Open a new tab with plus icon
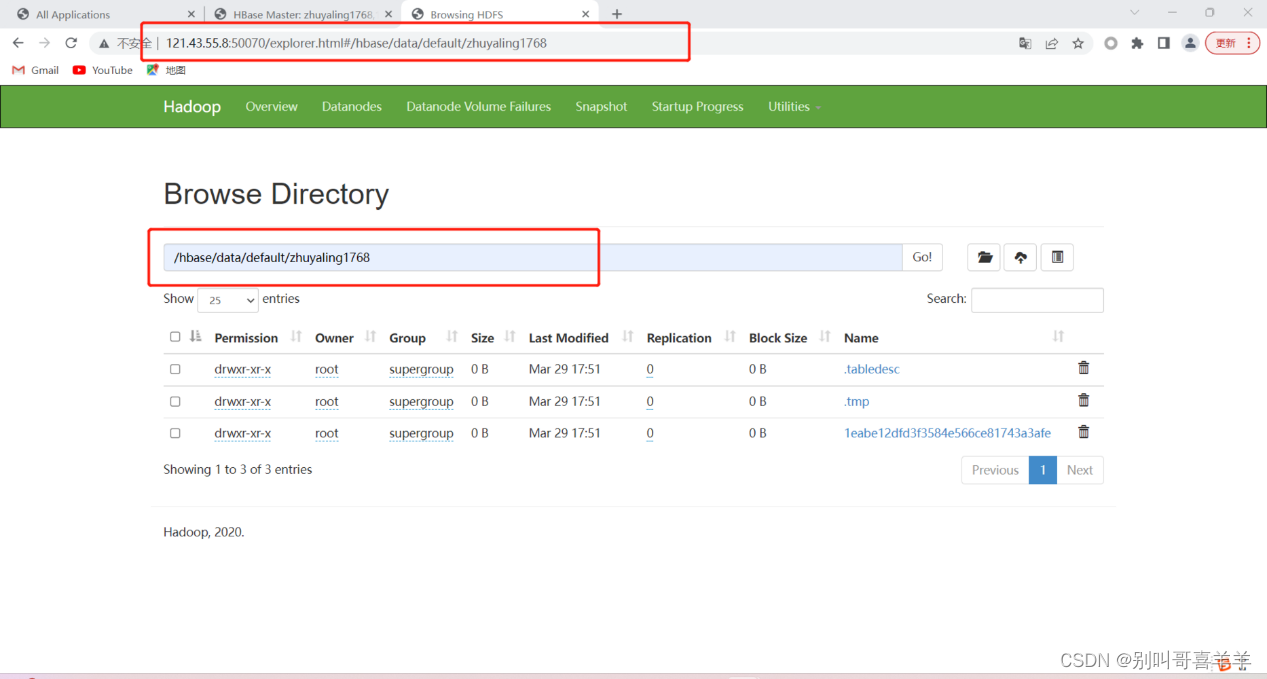 pos(617,14)
